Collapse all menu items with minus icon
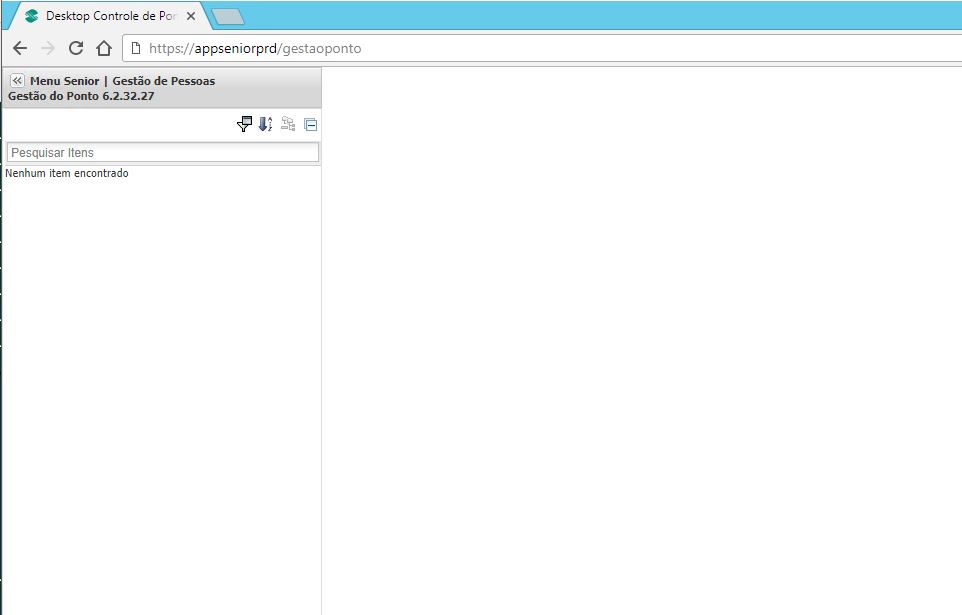962x615 pixels. click(310, 125)
